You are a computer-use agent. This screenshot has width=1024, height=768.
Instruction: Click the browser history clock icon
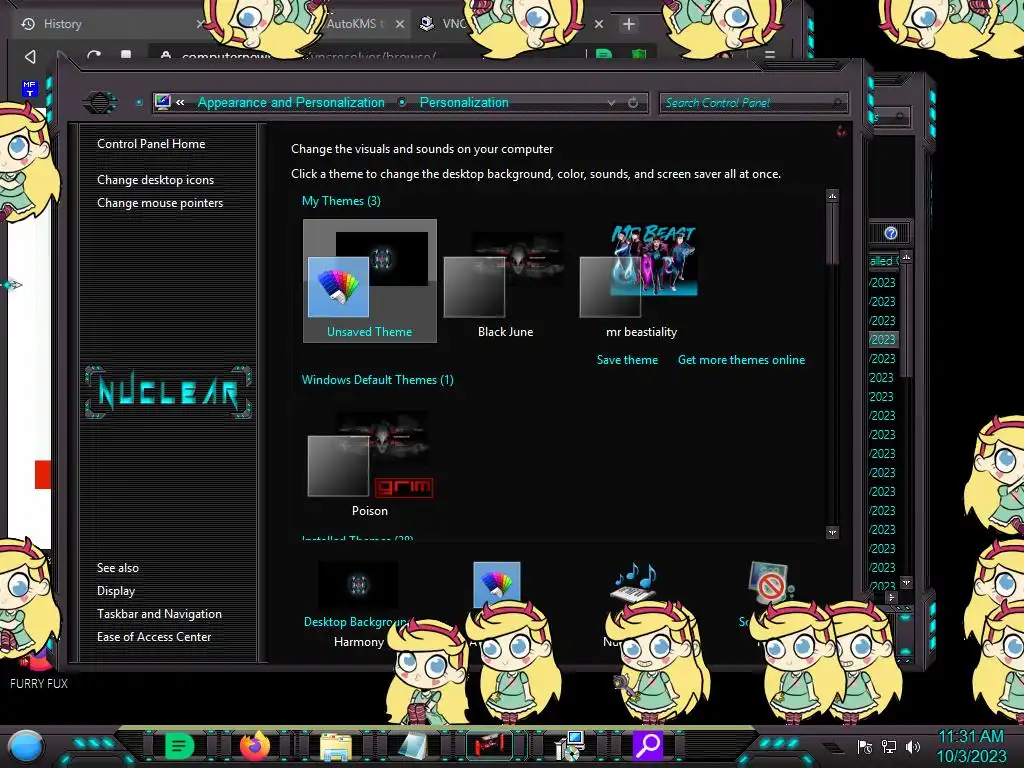click(28, 24)
